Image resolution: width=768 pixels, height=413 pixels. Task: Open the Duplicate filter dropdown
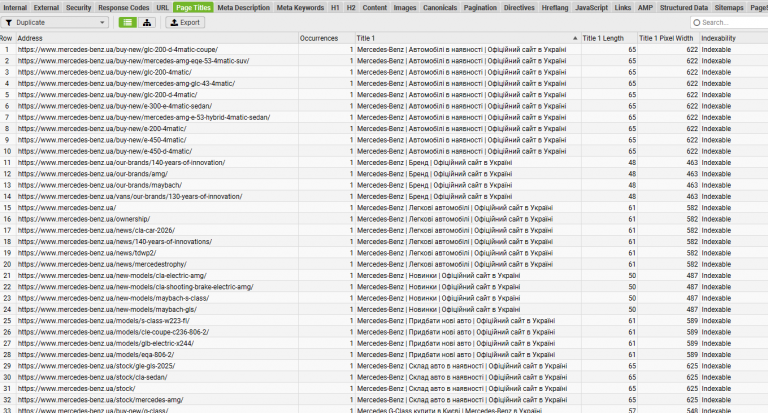tap(55, 23)
